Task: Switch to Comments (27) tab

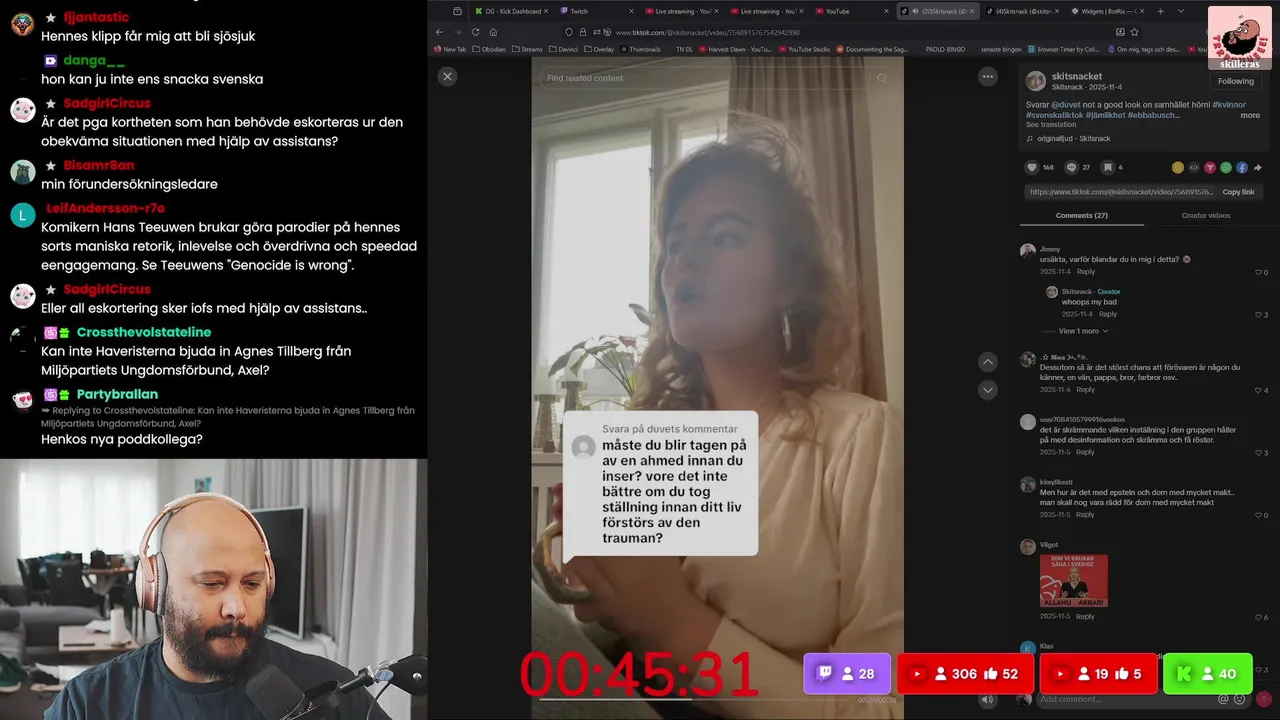Action: coord(1081,215)
